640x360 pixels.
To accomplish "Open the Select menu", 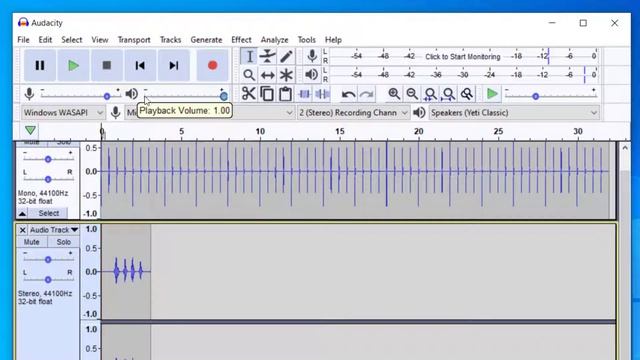I will 71,40.
